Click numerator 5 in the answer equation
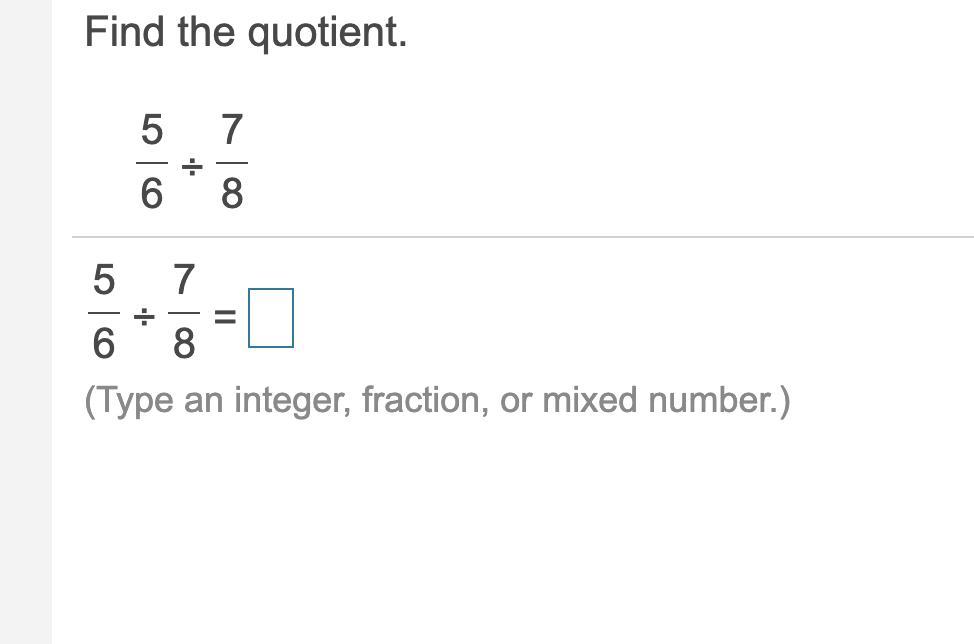Viewport: 974px width, 644px height. tap(104, 280)
